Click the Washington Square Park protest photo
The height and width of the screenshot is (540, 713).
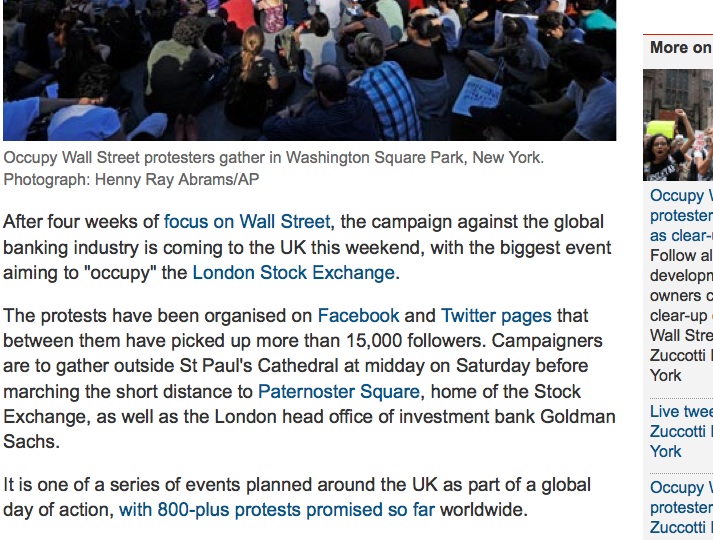309,70
